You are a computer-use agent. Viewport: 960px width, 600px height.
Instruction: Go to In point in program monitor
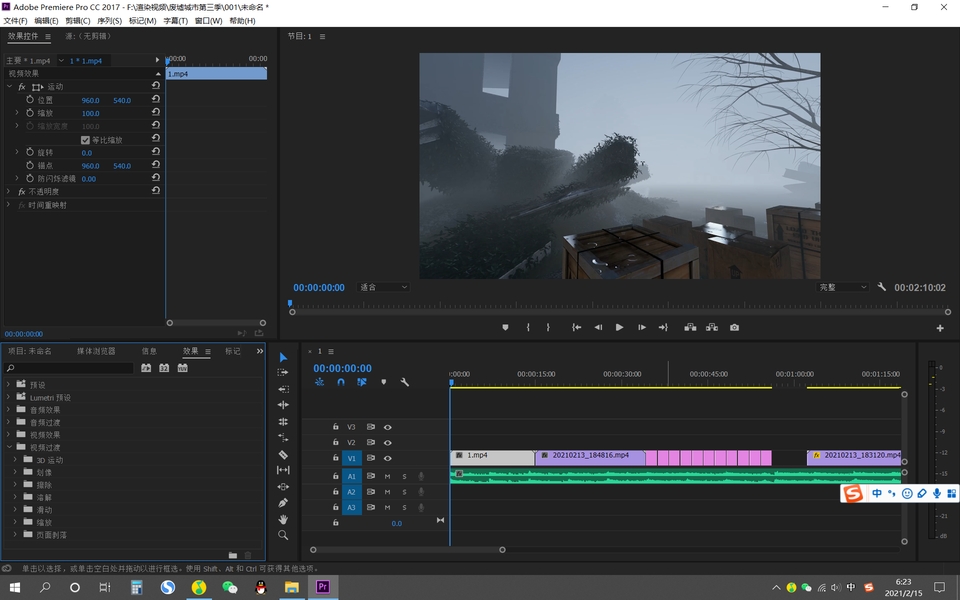click(x=576, y=328)
